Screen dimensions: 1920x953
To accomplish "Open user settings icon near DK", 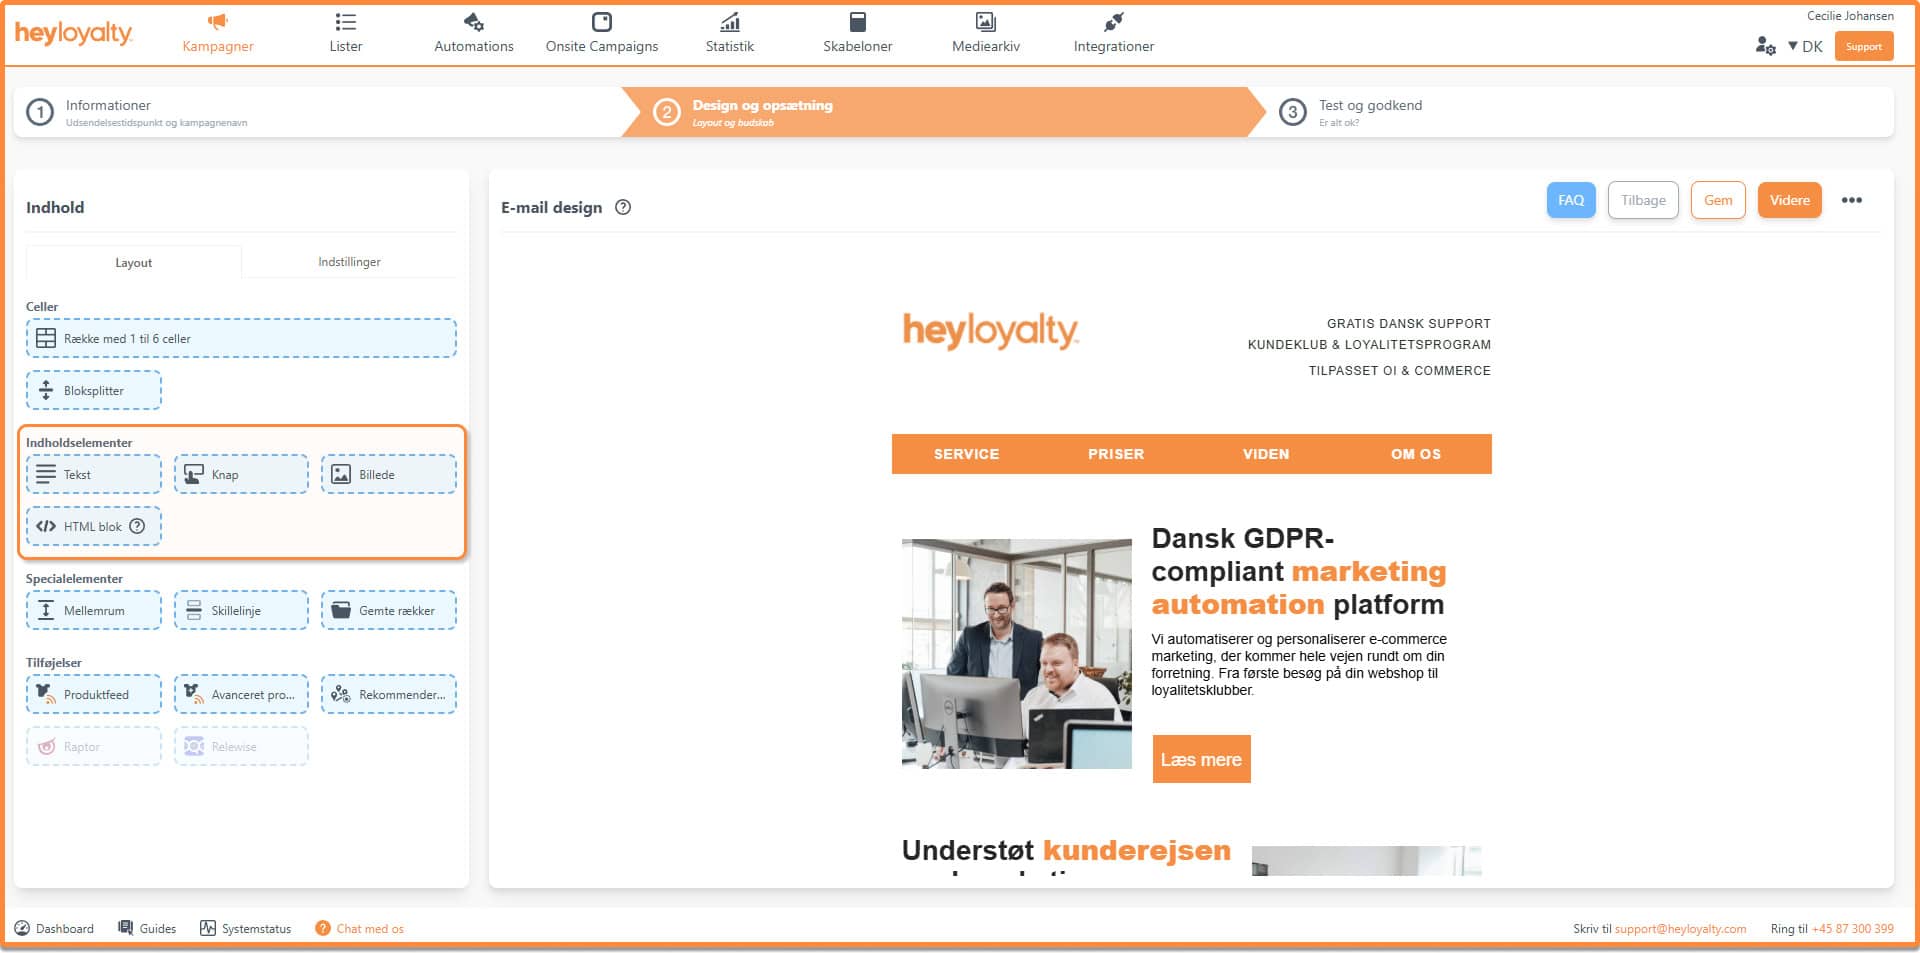I will coord(1765,46).
